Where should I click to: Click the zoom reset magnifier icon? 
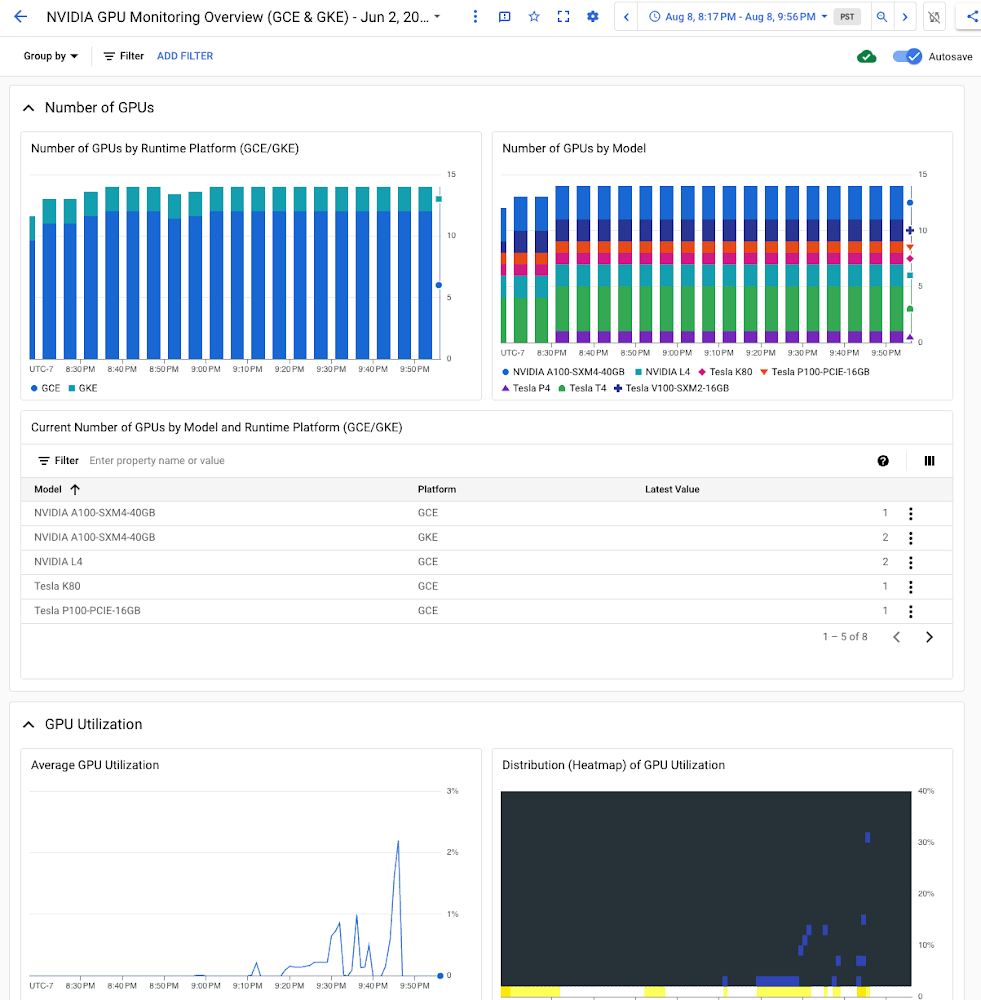pos(881,17)
